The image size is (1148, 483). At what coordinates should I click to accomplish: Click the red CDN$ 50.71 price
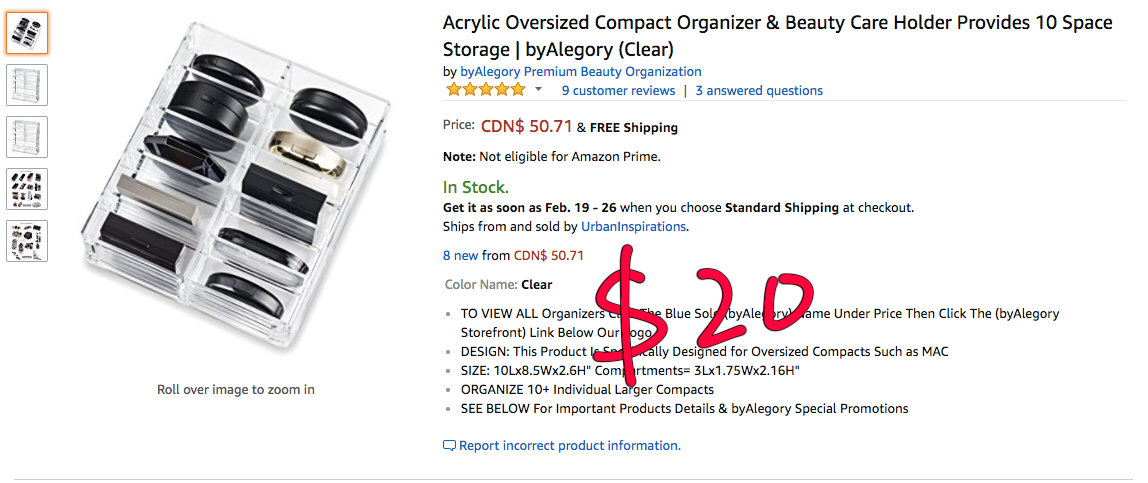pos(526,127)
